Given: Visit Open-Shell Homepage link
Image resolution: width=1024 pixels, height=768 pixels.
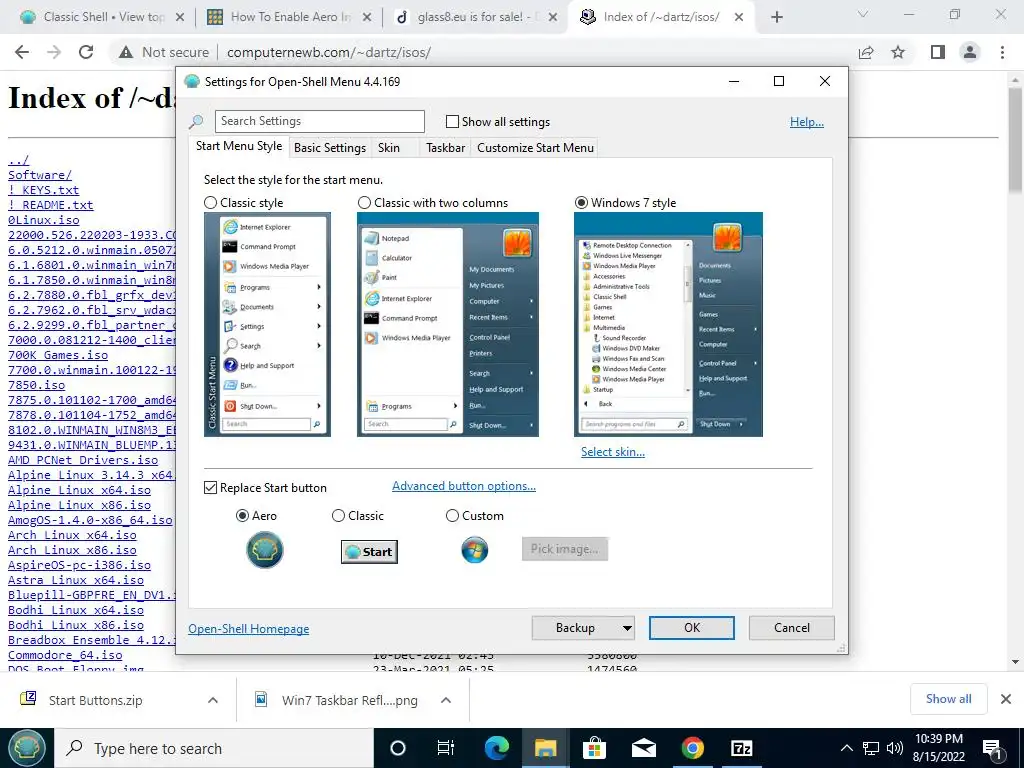Looking at the screenshot, I should [249, 629].
